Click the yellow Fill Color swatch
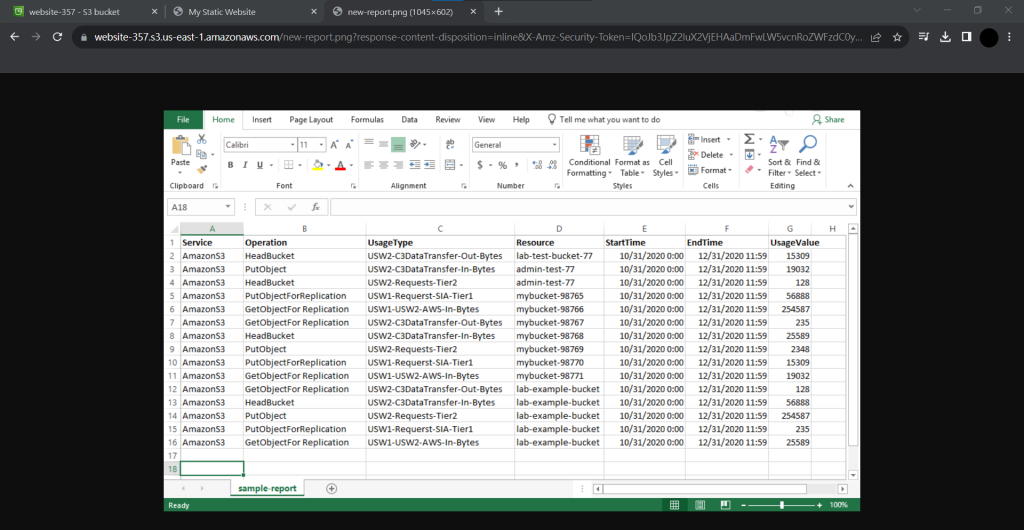Screen dimensions: 1024x530 [318, 165]
